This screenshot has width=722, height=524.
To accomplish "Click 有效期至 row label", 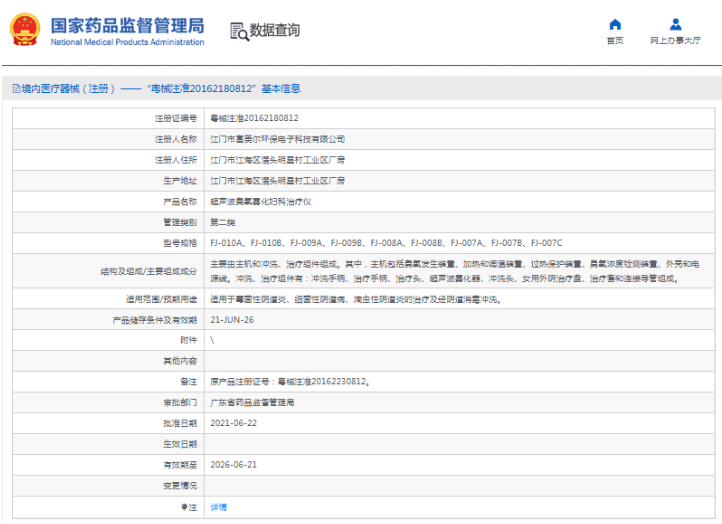I will coord(180,465).
